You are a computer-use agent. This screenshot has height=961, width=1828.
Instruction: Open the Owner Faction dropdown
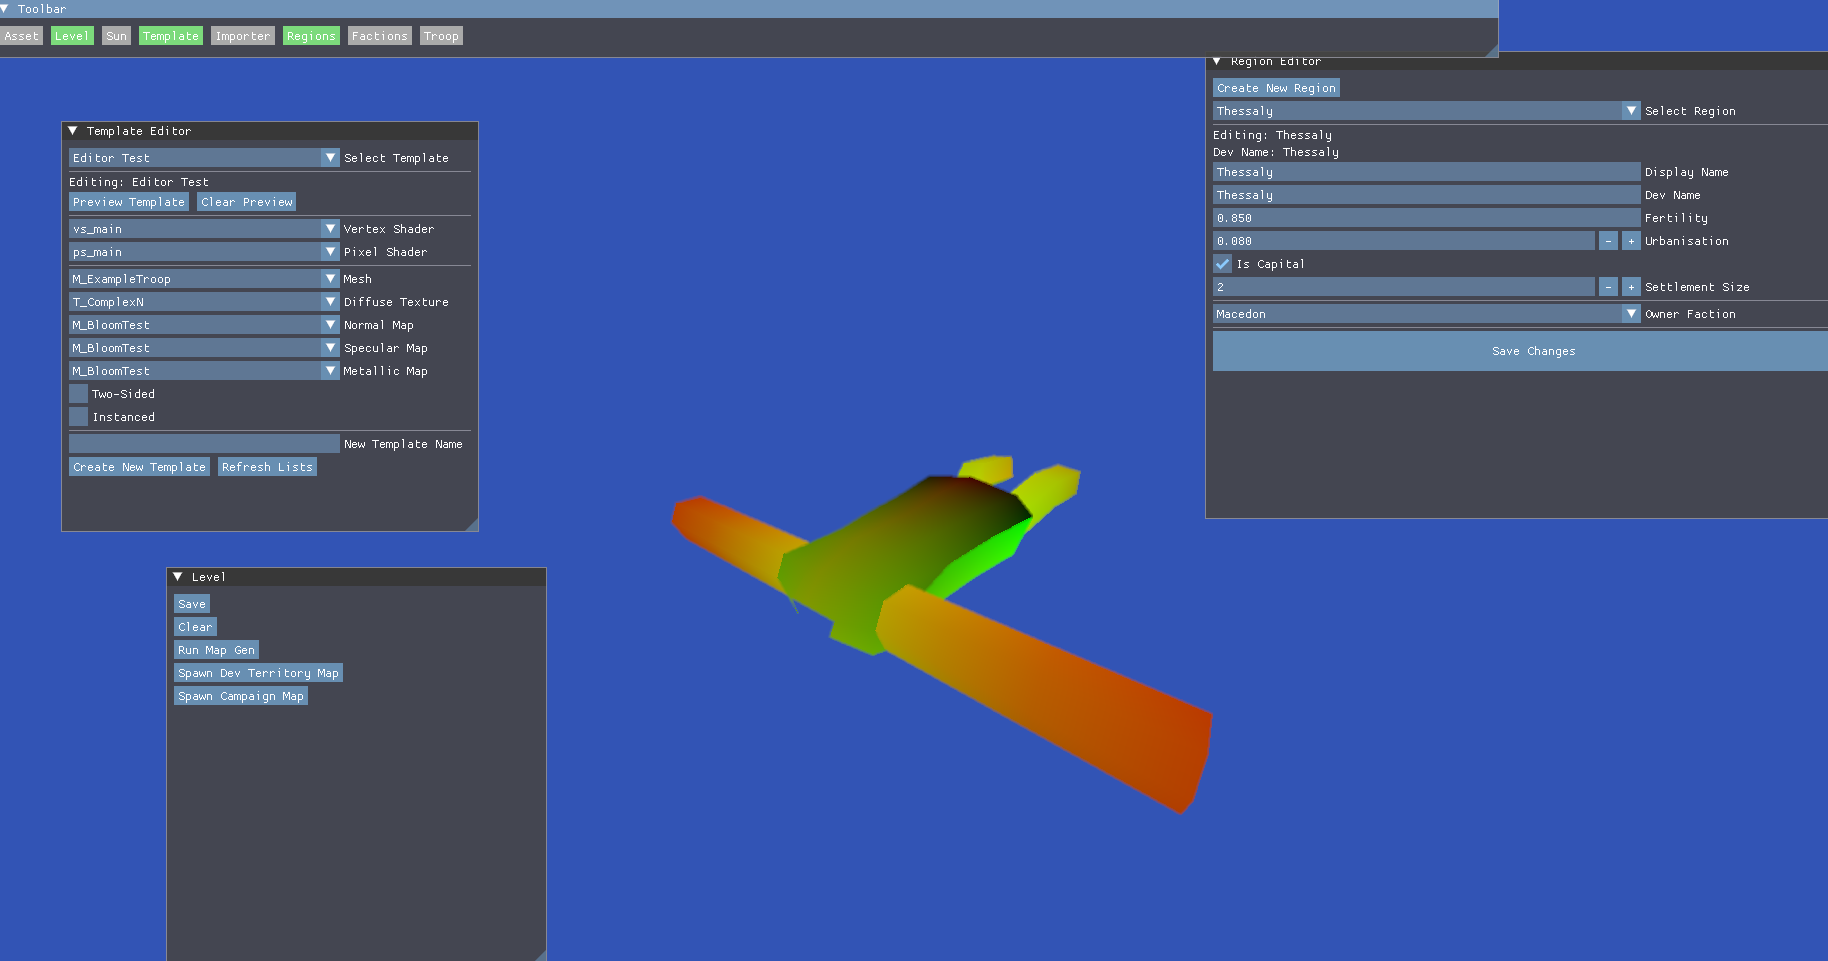click(1427, 314)
